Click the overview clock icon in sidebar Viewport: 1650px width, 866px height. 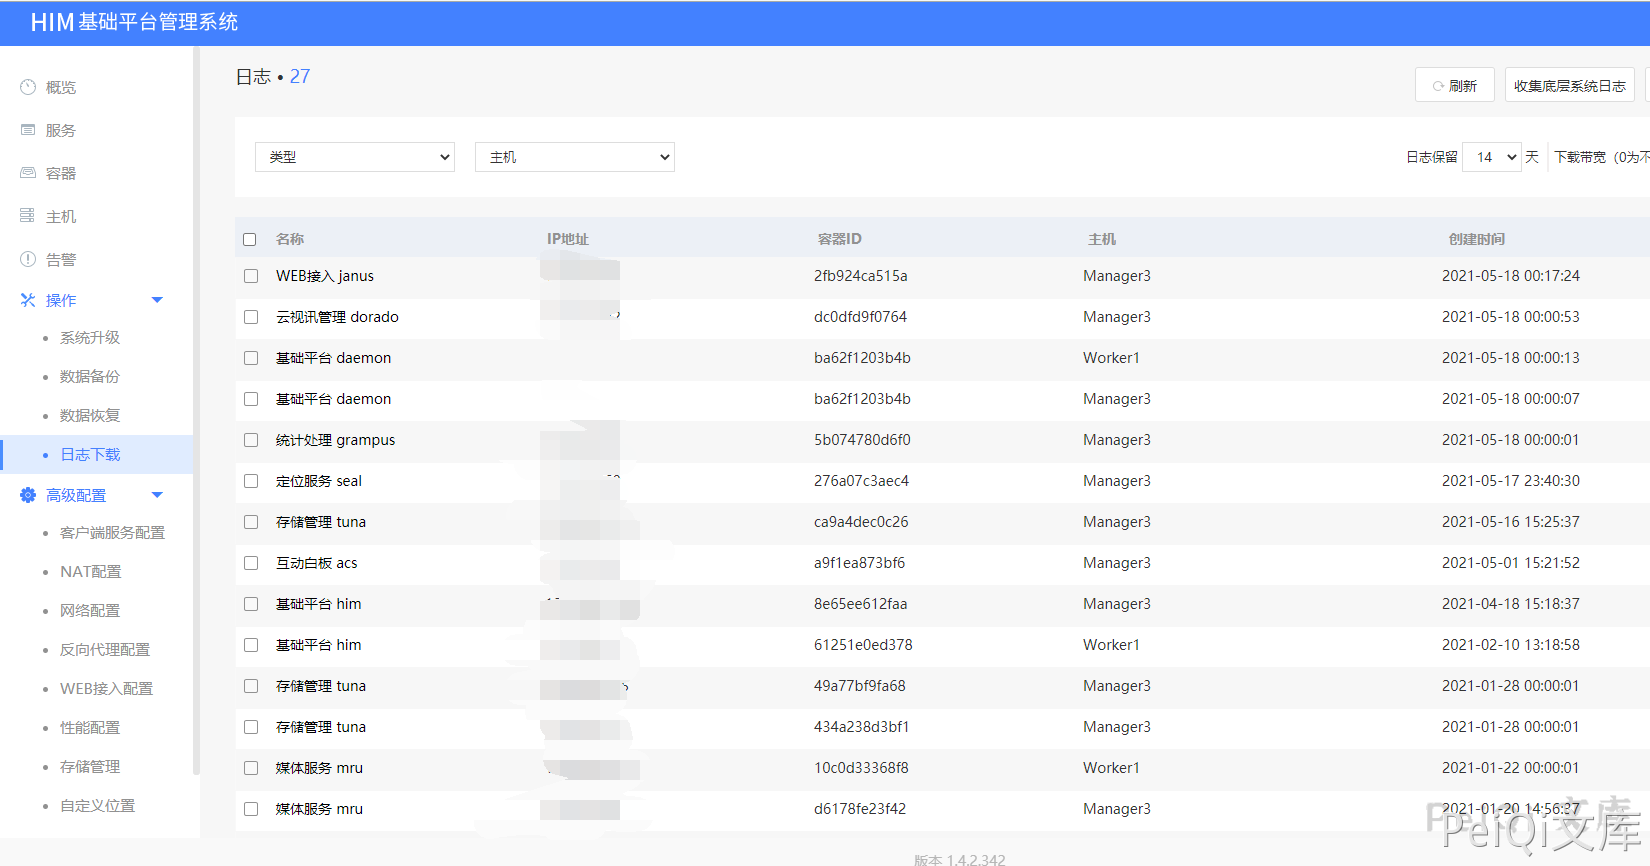[x=28, y=87]
